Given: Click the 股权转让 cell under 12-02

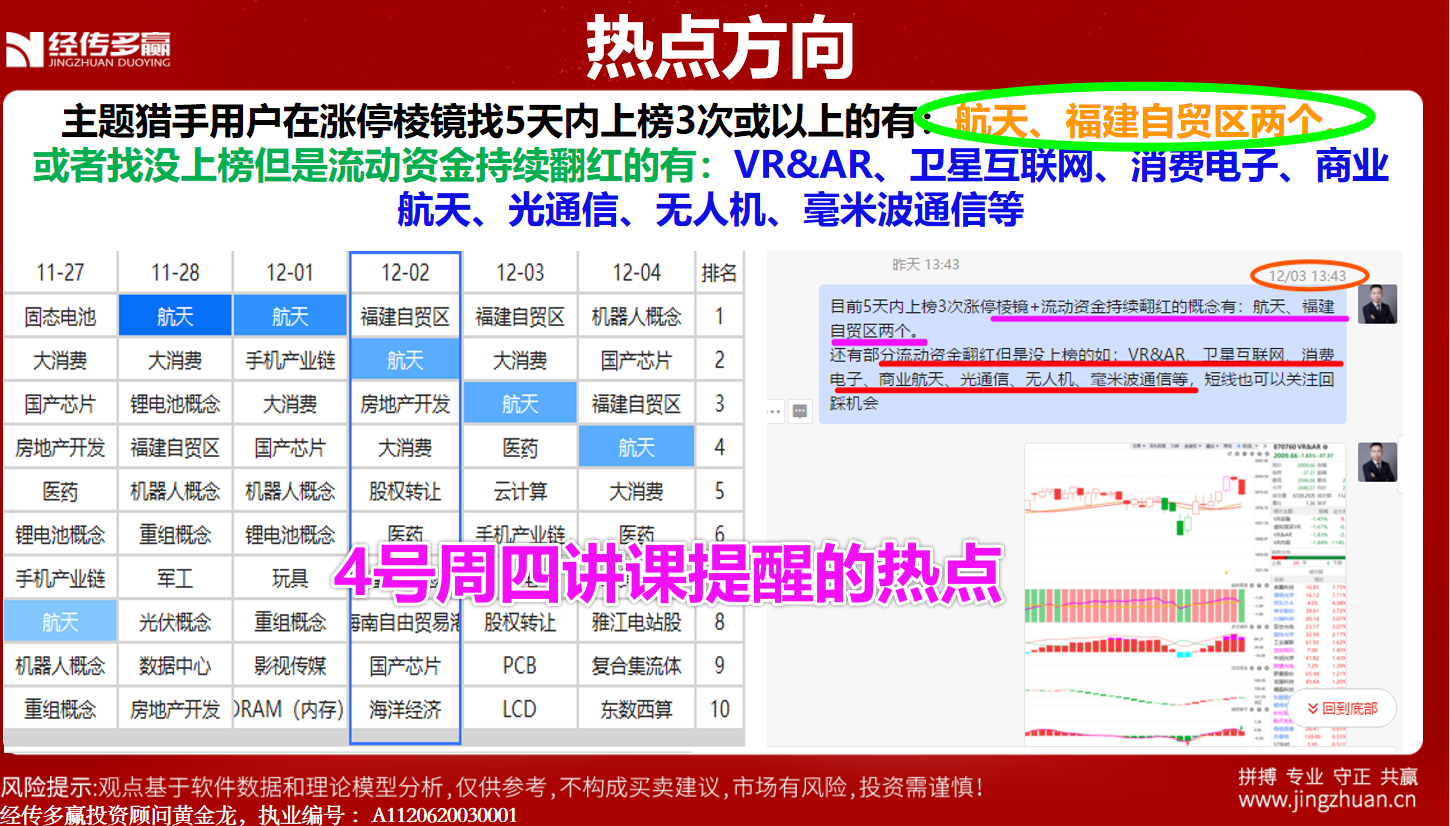Looking at the screenshot, I should pyautogui.click(x=405, y=491).
